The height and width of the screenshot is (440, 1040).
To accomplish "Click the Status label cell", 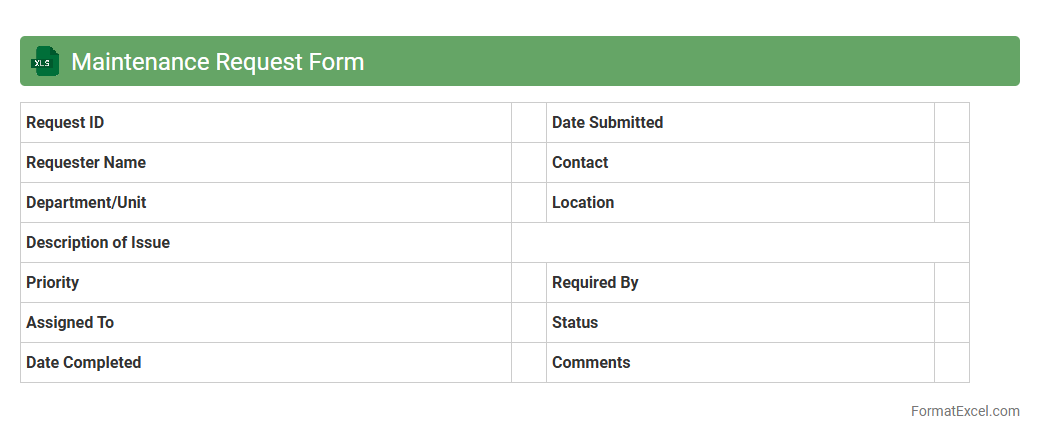I will point(740,323).
